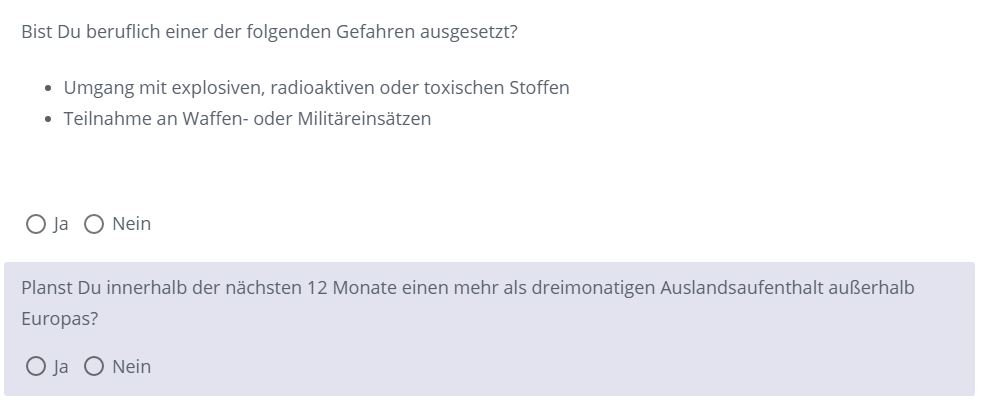Click the Ja label text below Militäreinsätzen bullet

[x=61, y=224]
